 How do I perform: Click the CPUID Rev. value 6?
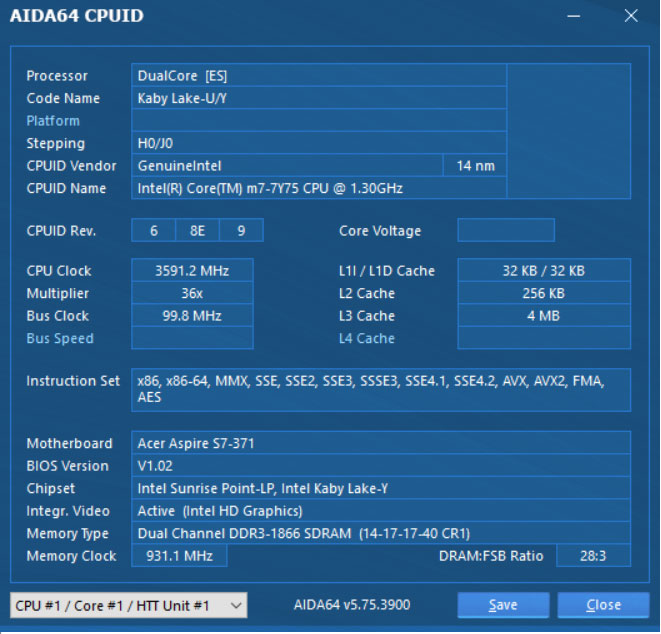click(x=153, y=230)
